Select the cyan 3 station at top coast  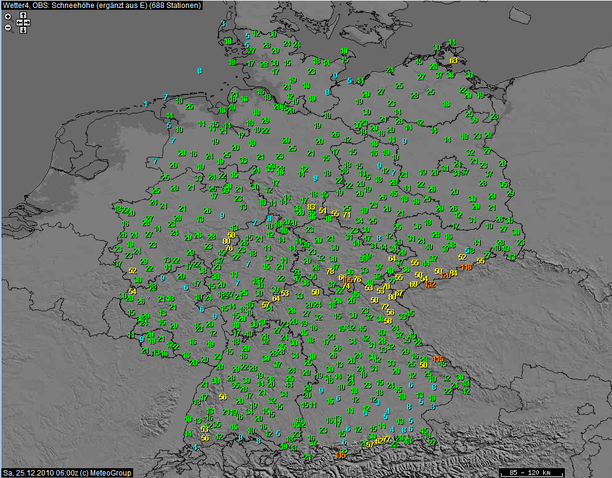point(224,23)
